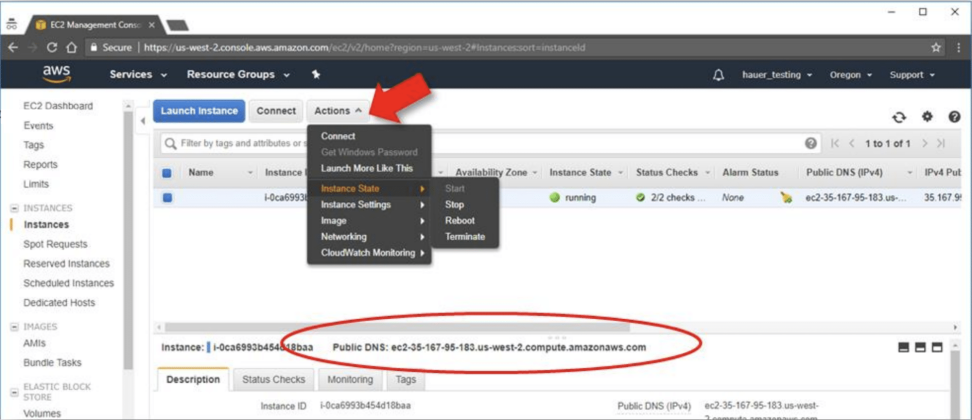Expand the Instance Settings submenu
Viewport: 972px width, 420px height.
click(369, 204)
